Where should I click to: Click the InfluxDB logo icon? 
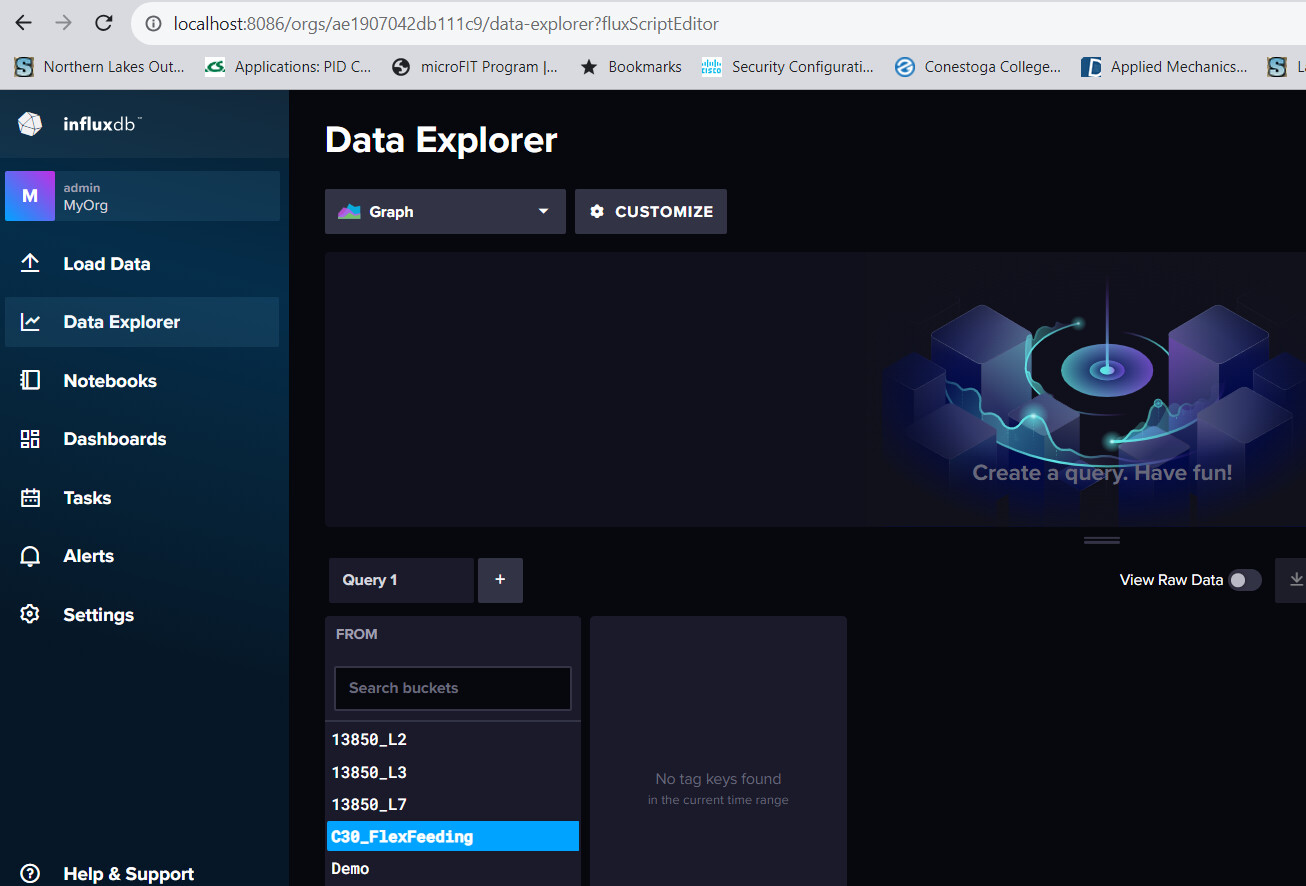pos(31,124)
